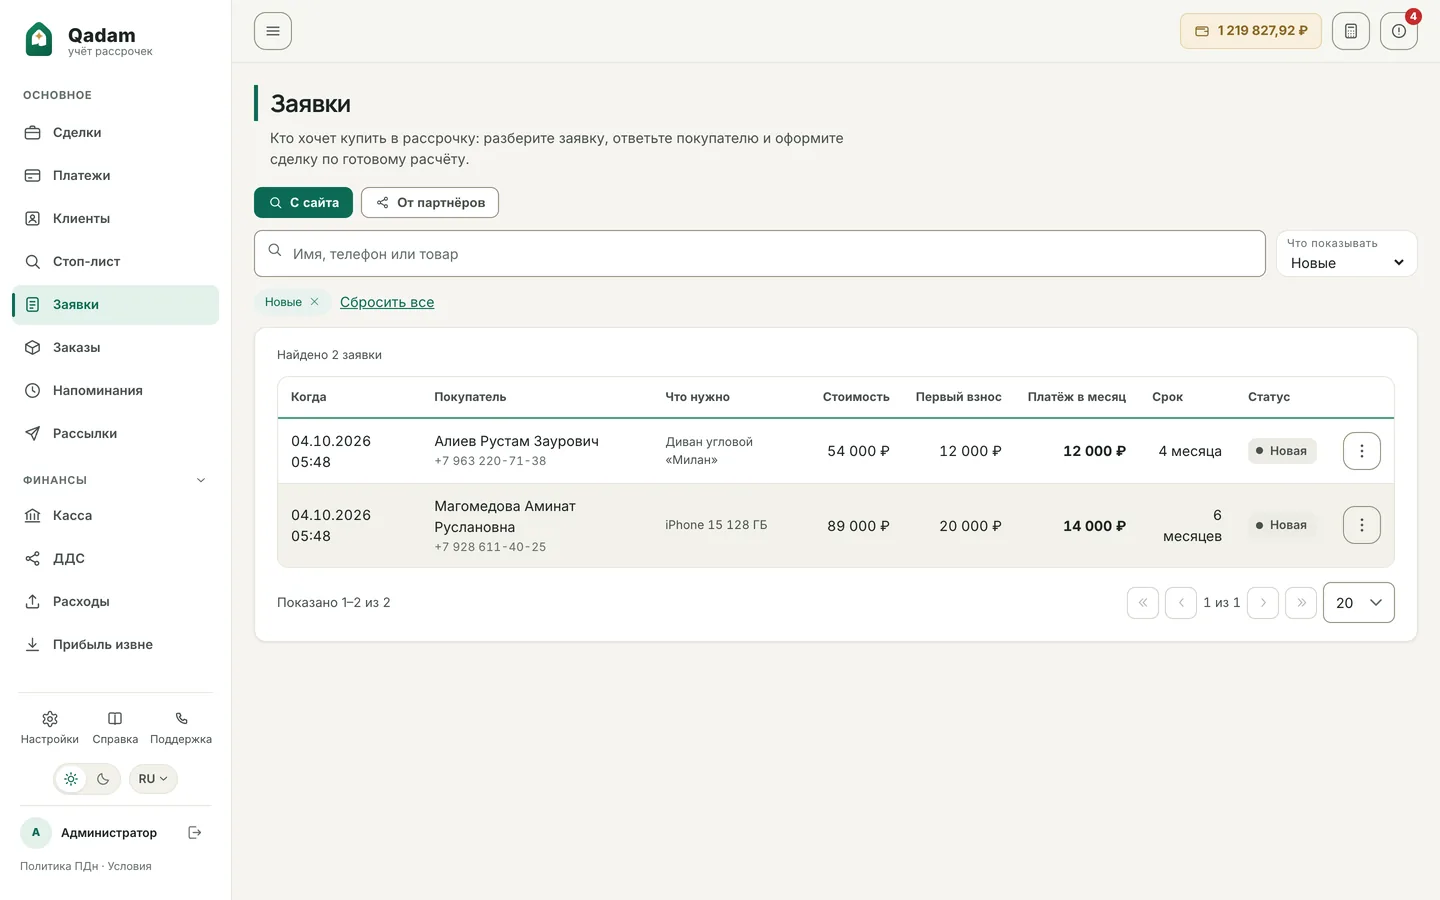Image resolution: width=1440 pixels, height=900 pixels.
Task: Click the logout icon beside Администратор
Action: pyautogui.click(x=195, y=832)
